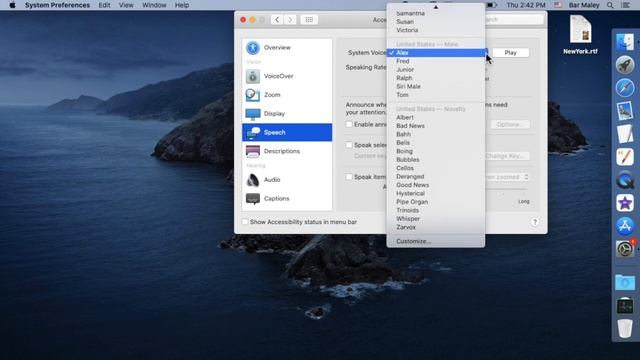Pick the Pipe Organ voice
This screenshot has height=360, width=640.
[436, 202]
